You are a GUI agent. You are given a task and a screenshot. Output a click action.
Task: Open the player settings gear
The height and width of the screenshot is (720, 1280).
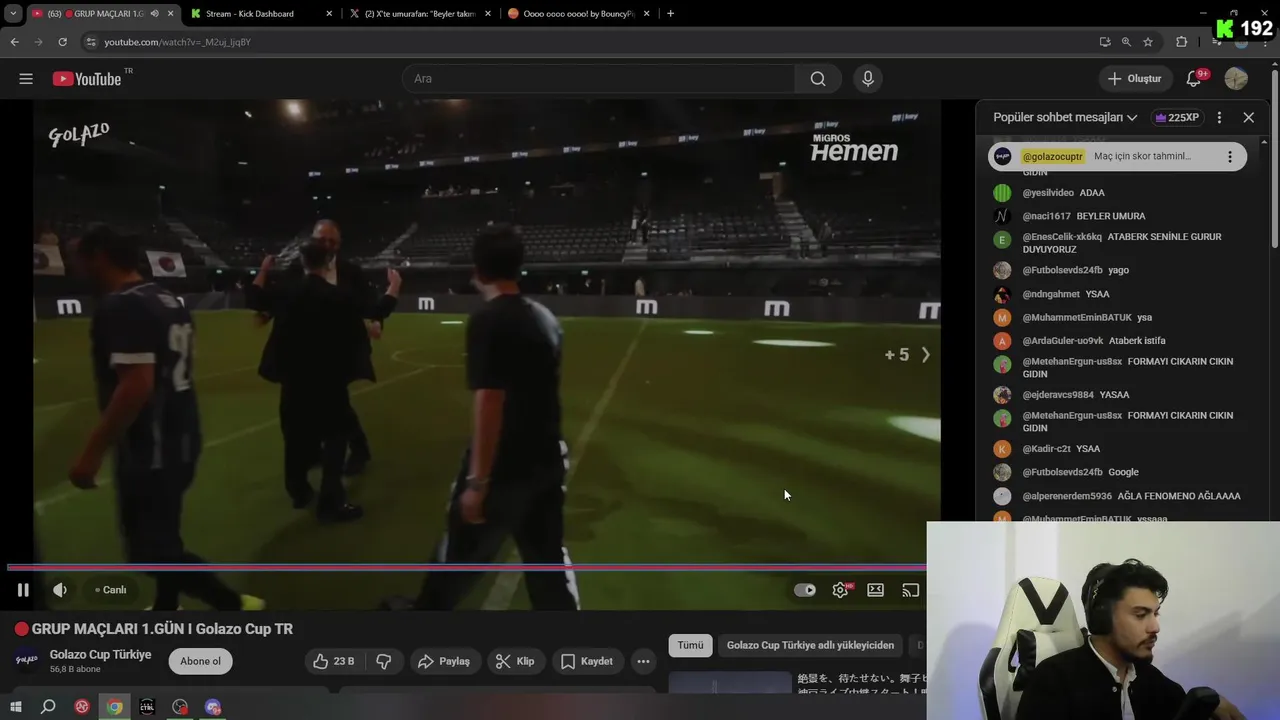click(x=840, y=590)
